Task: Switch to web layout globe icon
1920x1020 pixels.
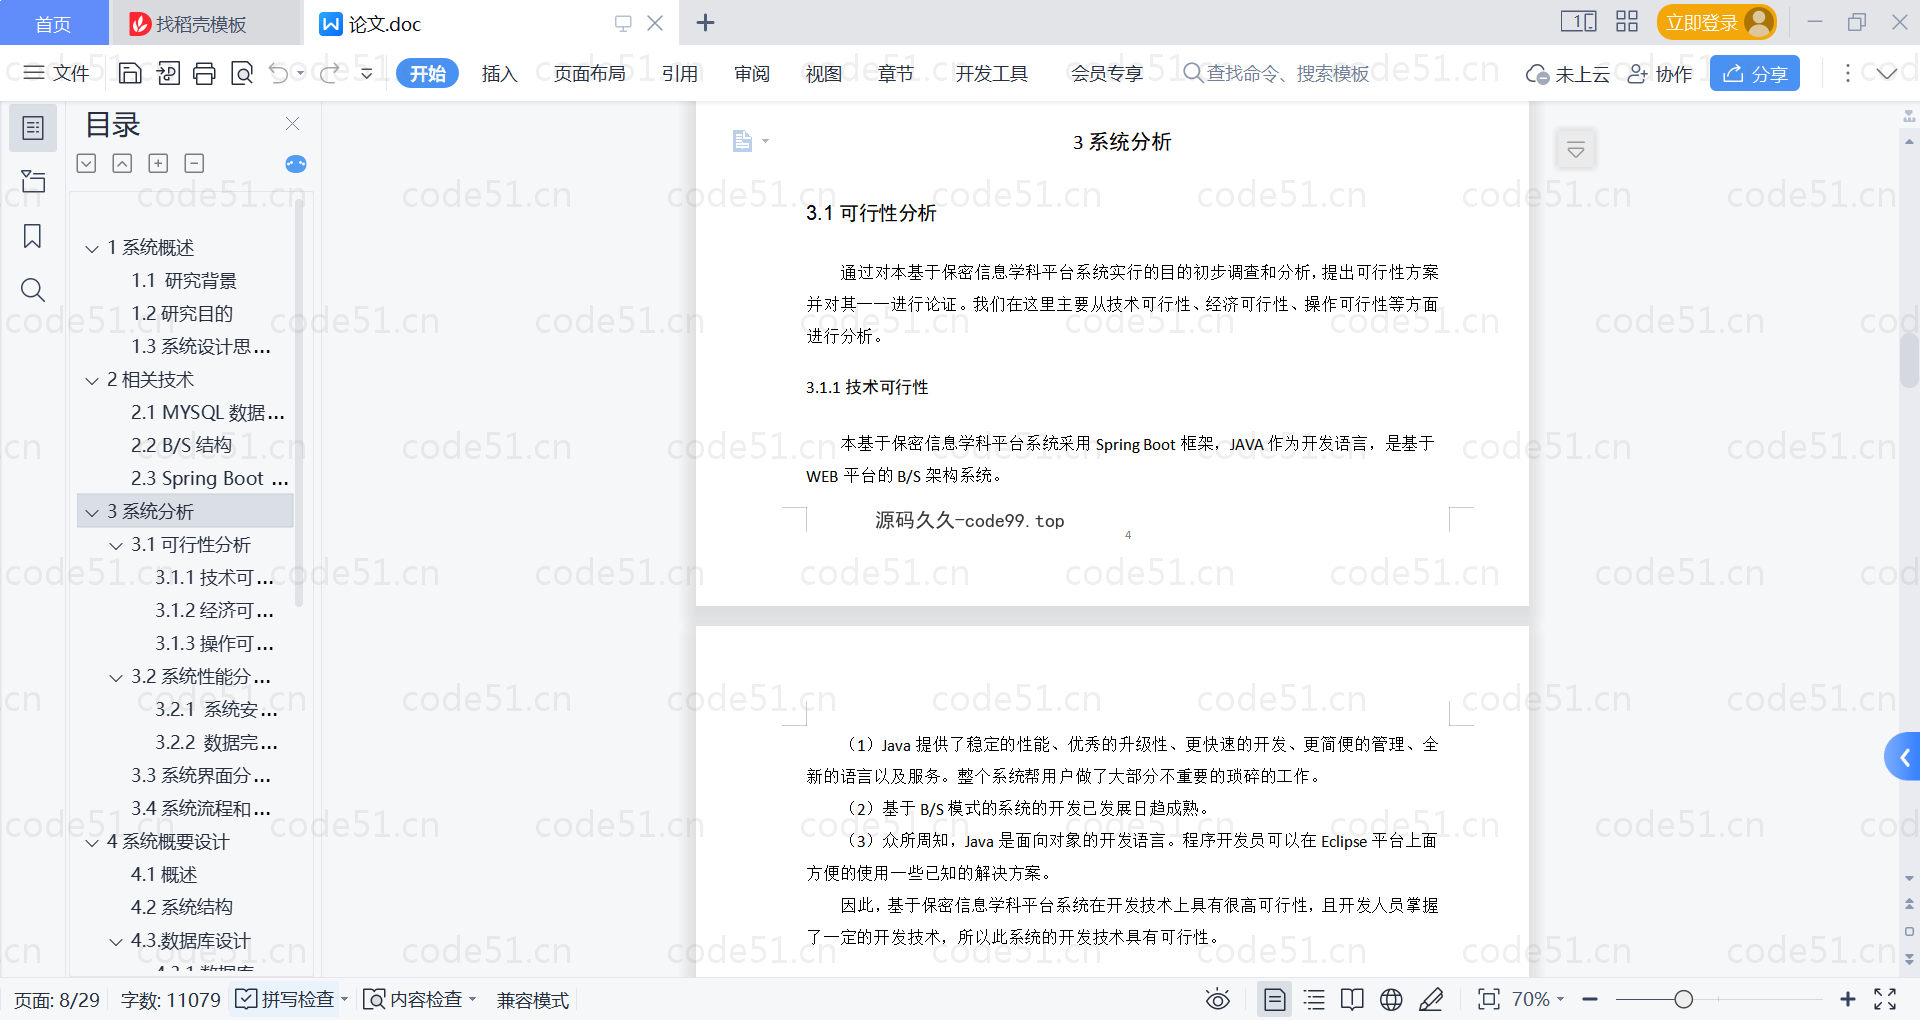Action: 1391,999
